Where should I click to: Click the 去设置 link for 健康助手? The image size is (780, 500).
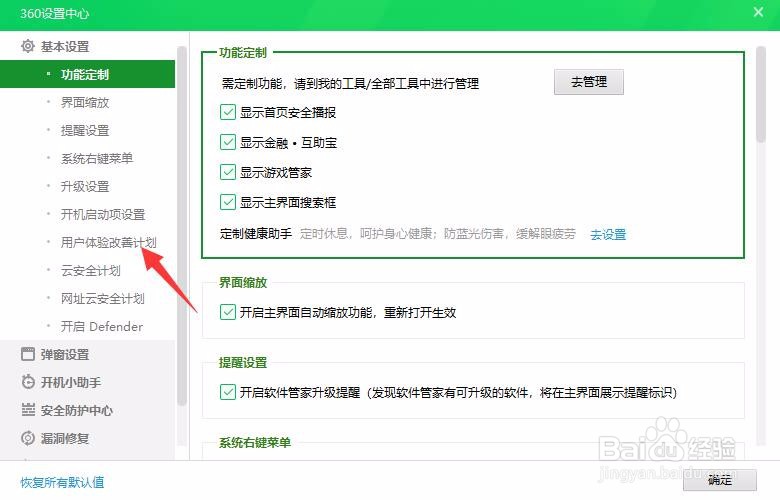(x=608, y=234)
